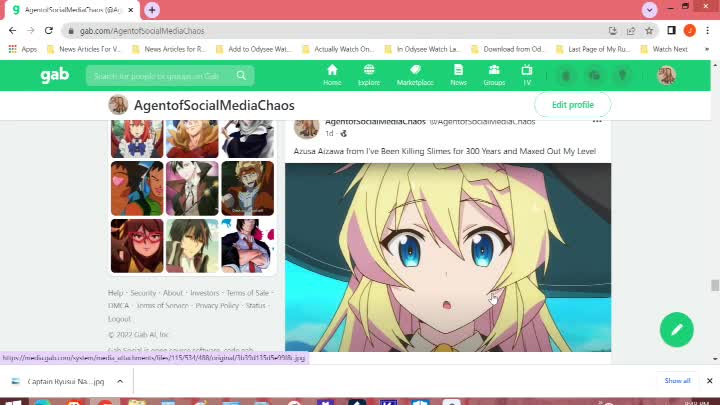Viewport: 720px width, 405px height.
Task: Show more bookmarks overflow chevron
Action: pos(707,49)
